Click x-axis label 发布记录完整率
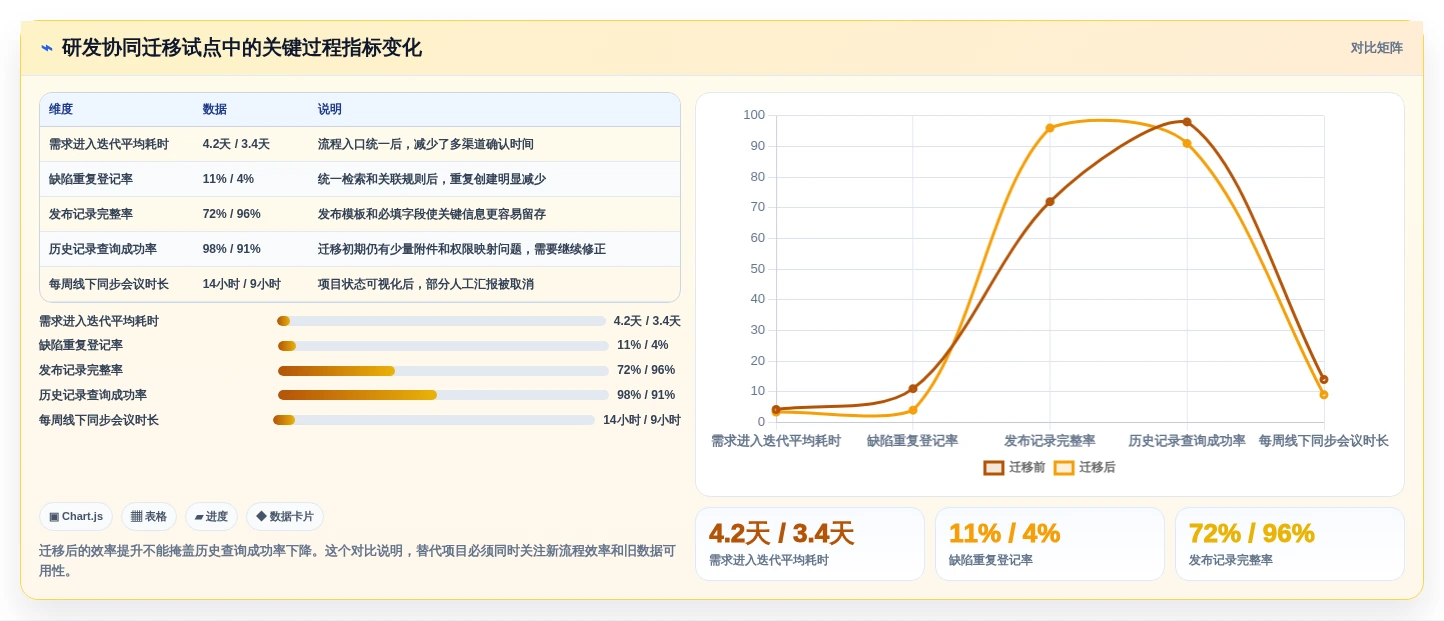Screen dimensions: 1444x621 [x=1050, y=441]
